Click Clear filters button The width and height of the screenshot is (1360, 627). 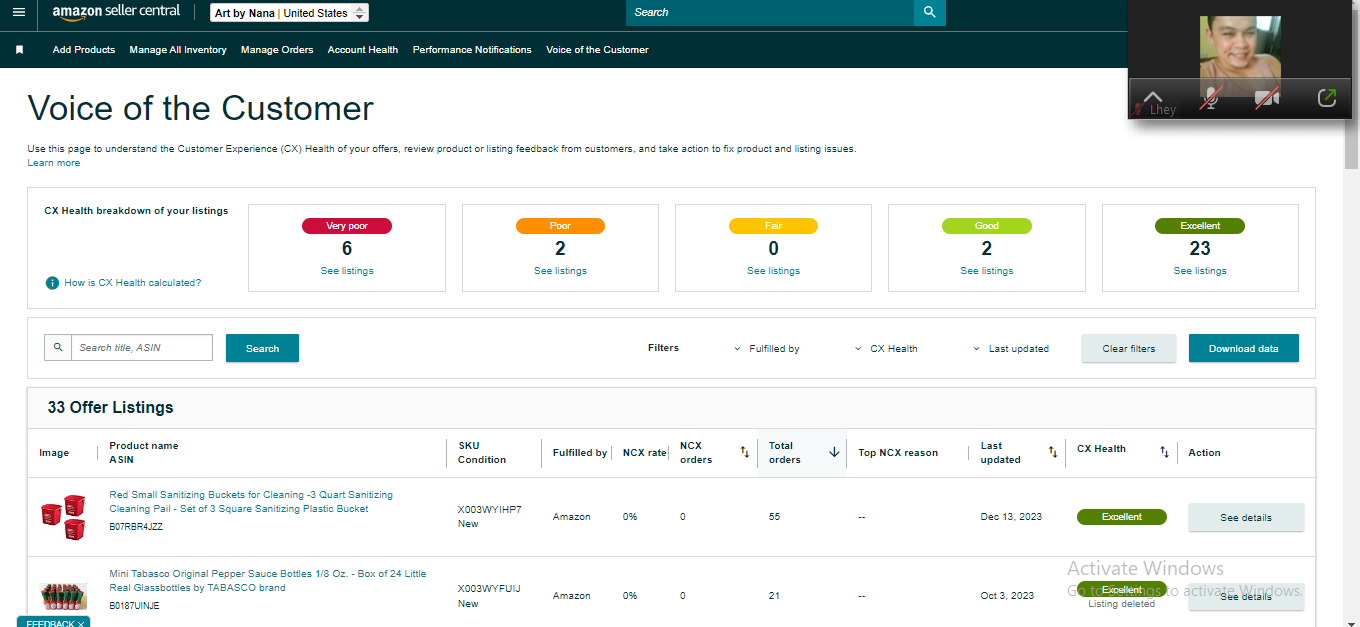point(1129,348)
